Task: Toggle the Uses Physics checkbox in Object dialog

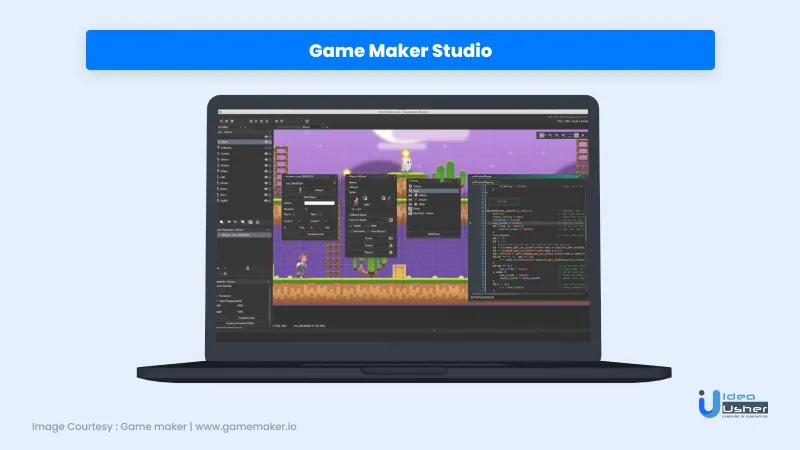Action: [x=368, y=232]
